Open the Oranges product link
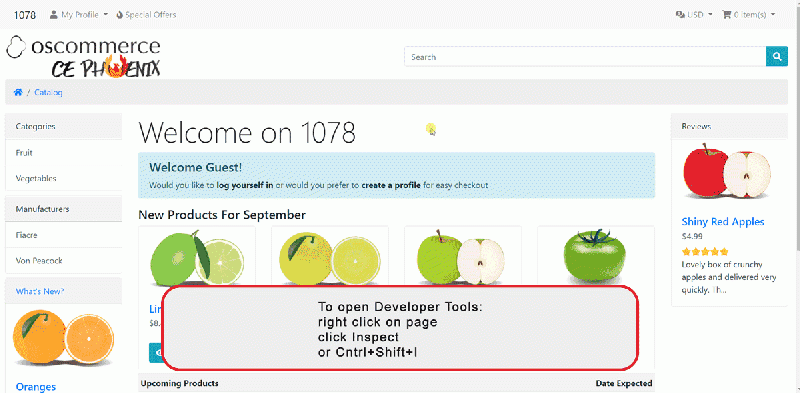The image size is (800, 393). [x=36, y=387]
